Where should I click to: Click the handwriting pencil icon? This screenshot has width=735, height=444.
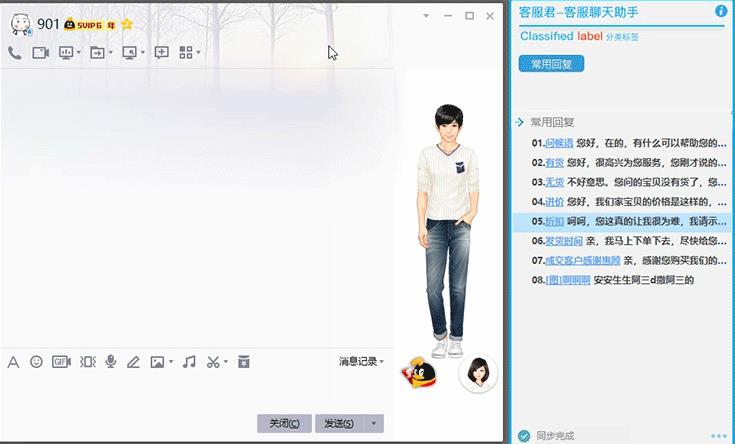point(134,361)
